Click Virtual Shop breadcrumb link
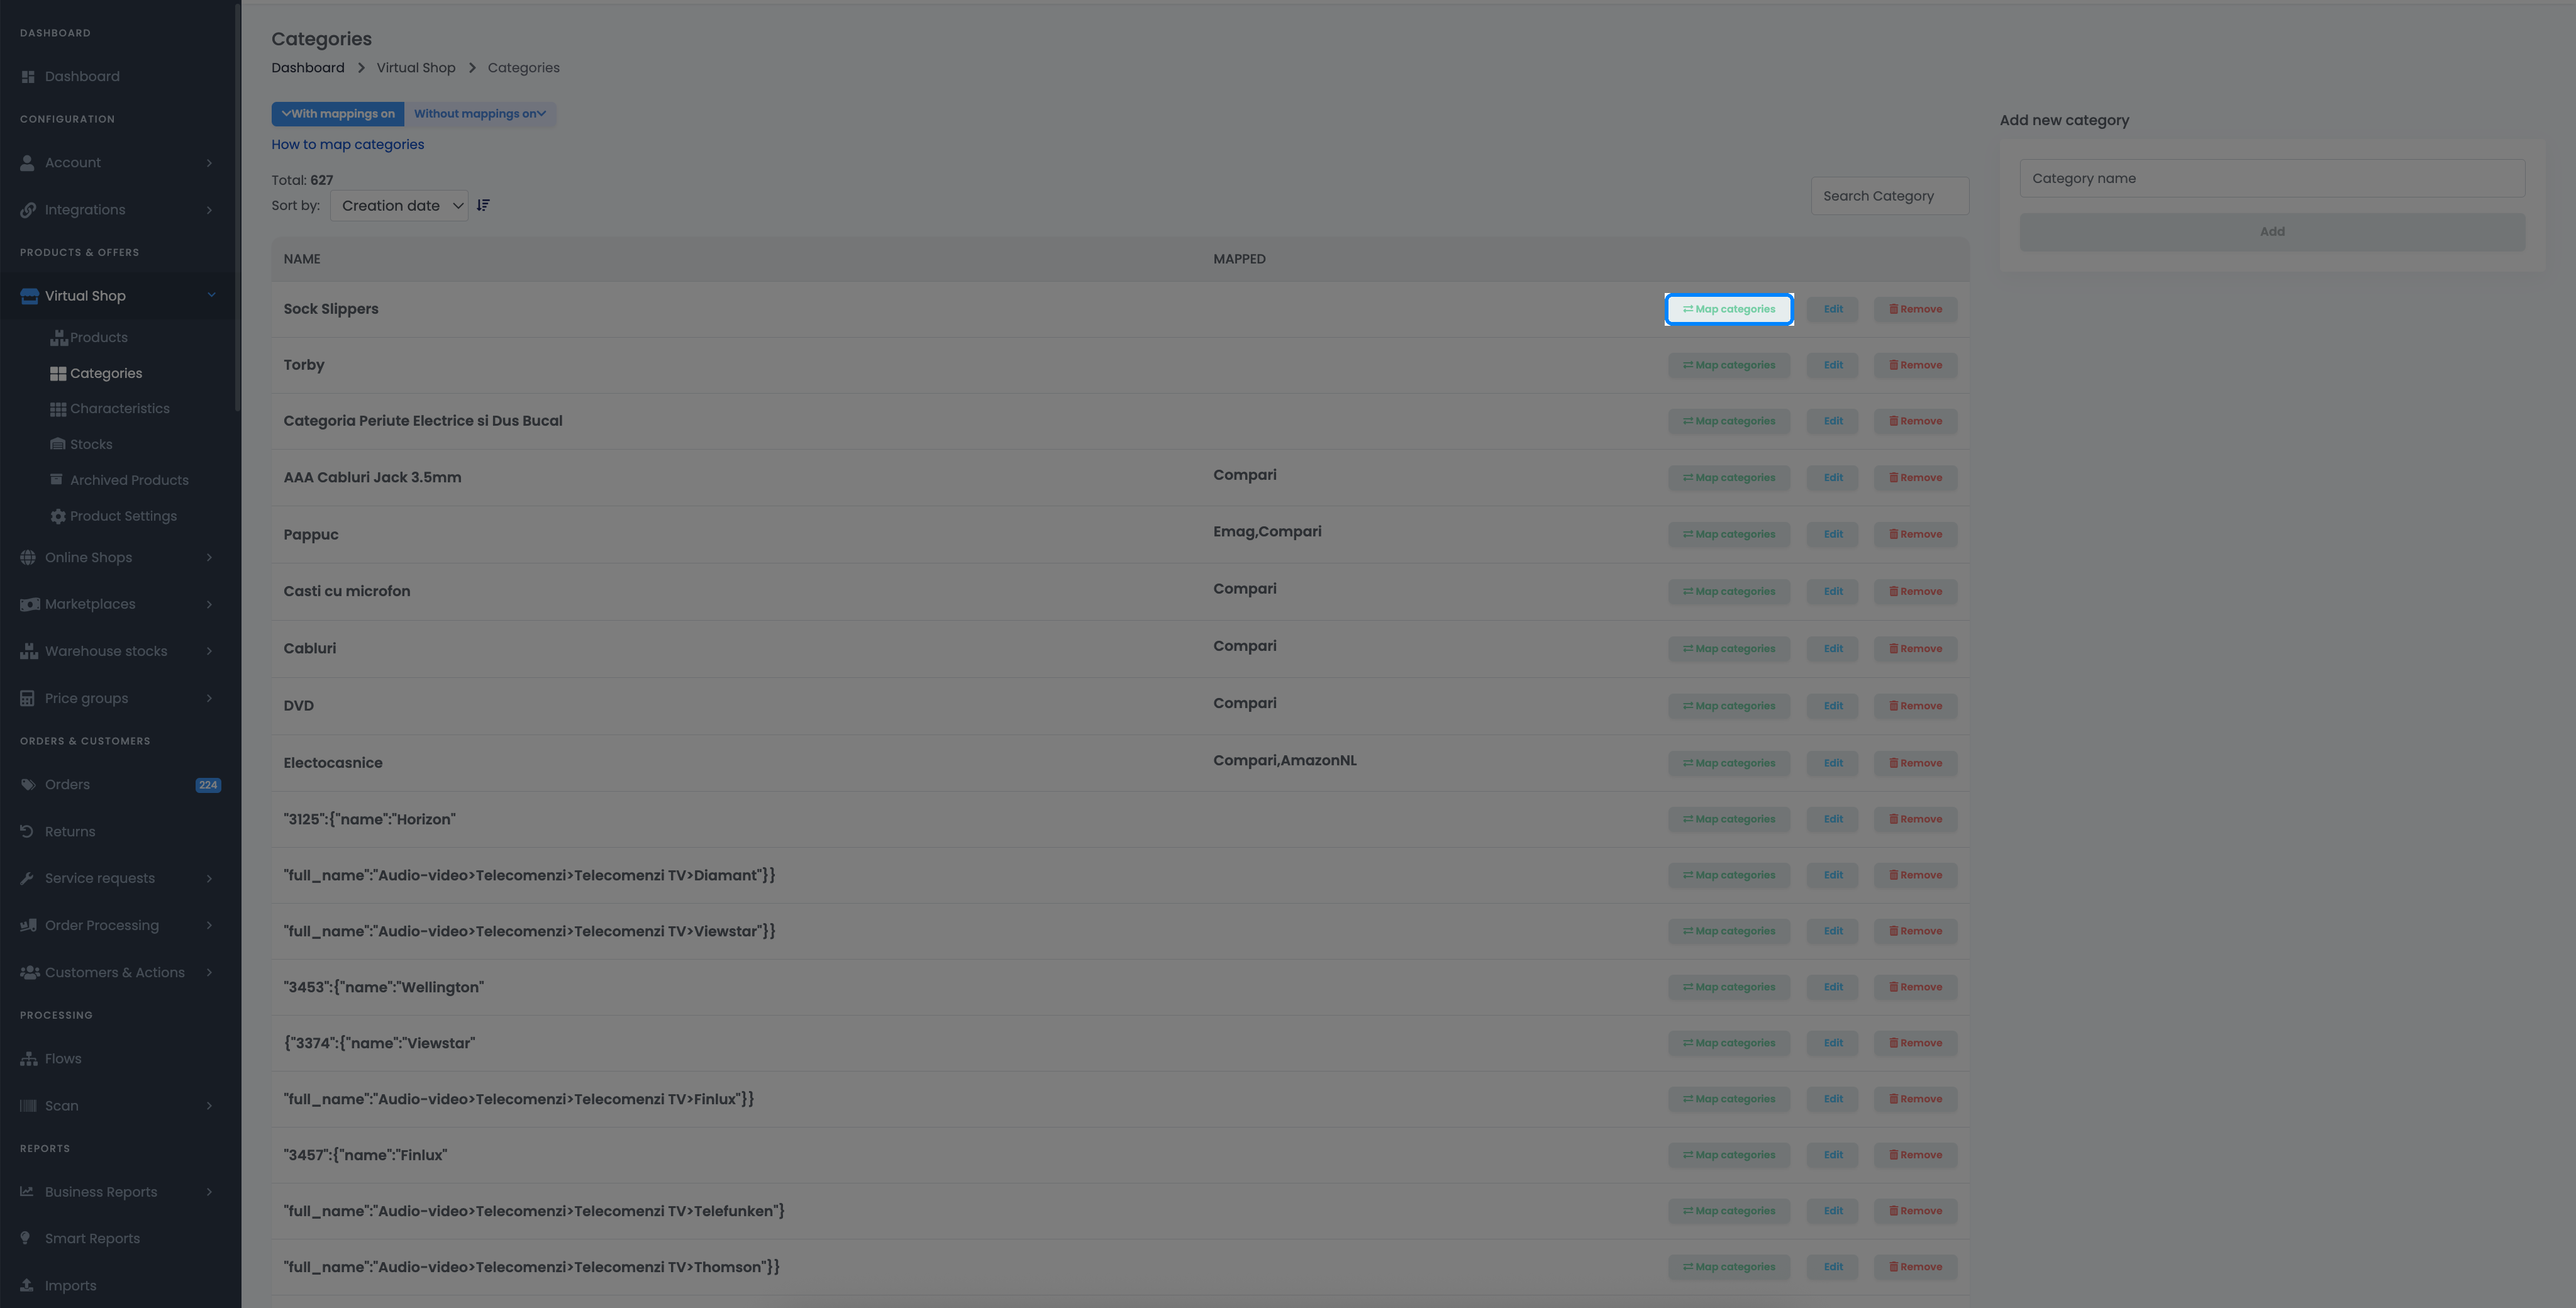Screen dimensions: 2576x1308 [x=416, y=68]
